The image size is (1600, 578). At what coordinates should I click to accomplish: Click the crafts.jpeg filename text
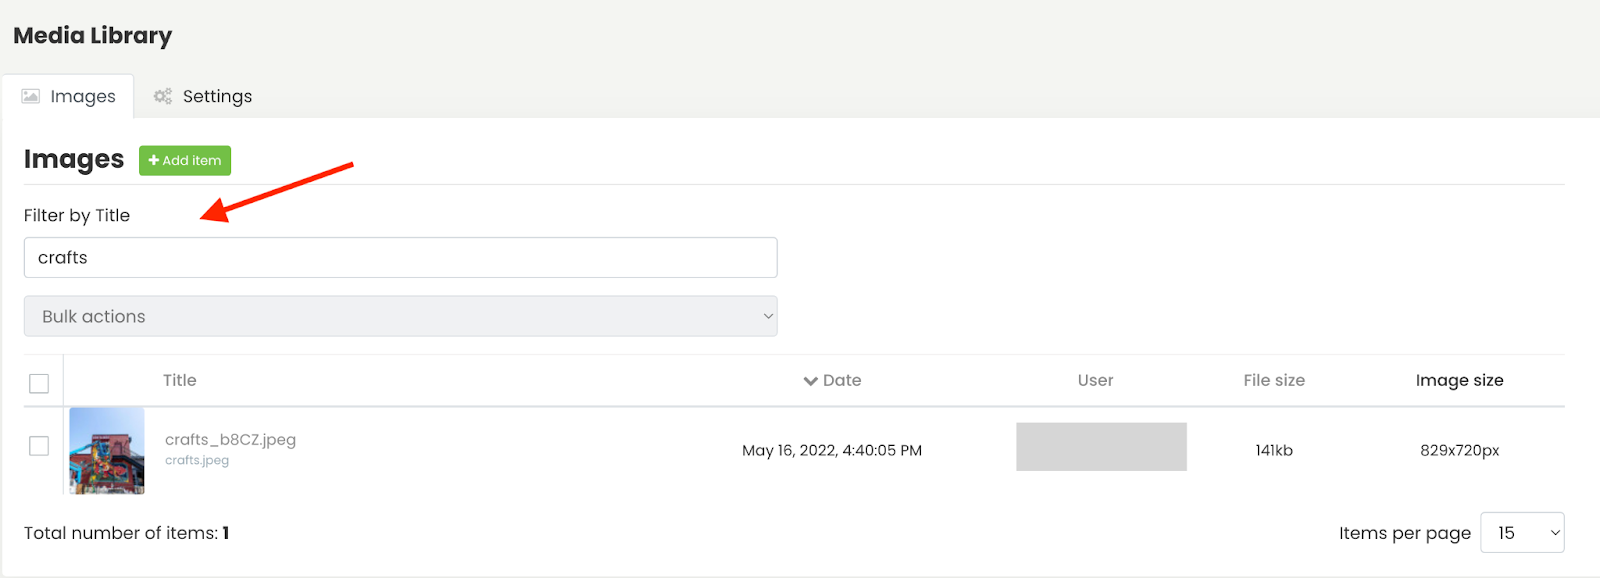point(197,460)
